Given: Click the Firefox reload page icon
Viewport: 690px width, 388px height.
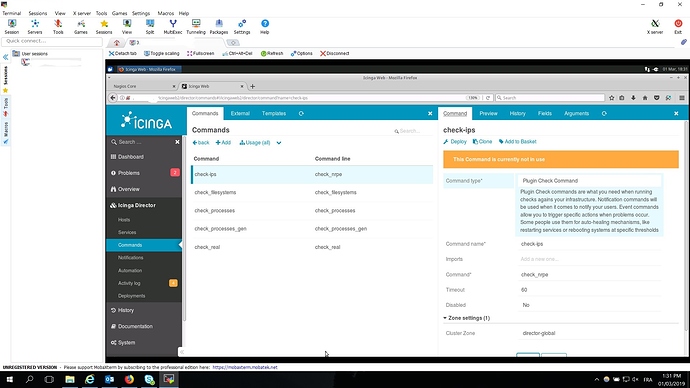Looking at the screenshot, I should (488, 98).
